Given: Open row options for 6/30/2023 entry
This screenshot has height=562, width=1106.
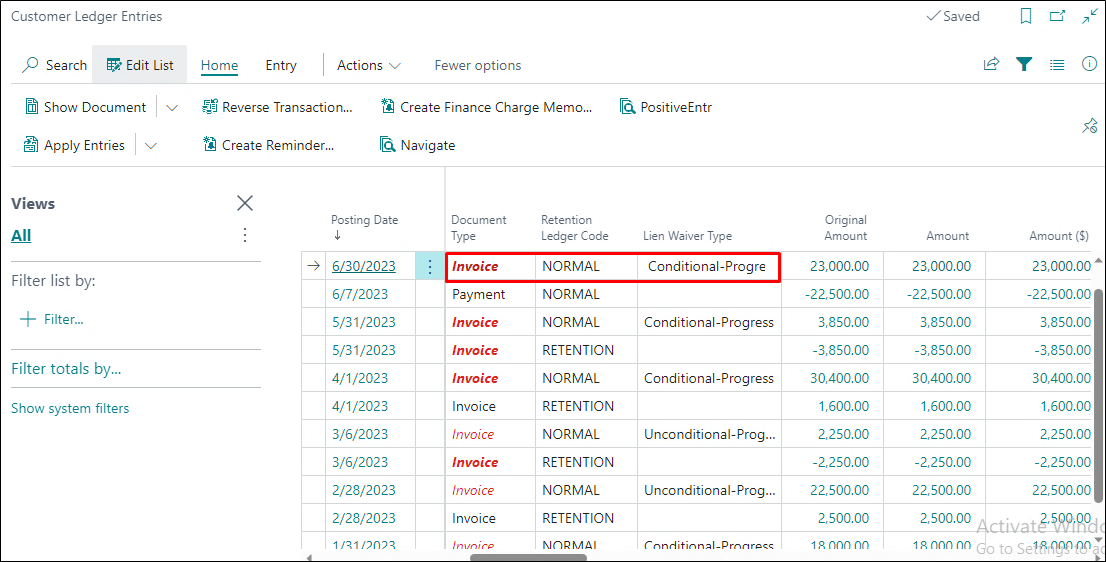Looking at the screenshot, I should pos(430,267).
